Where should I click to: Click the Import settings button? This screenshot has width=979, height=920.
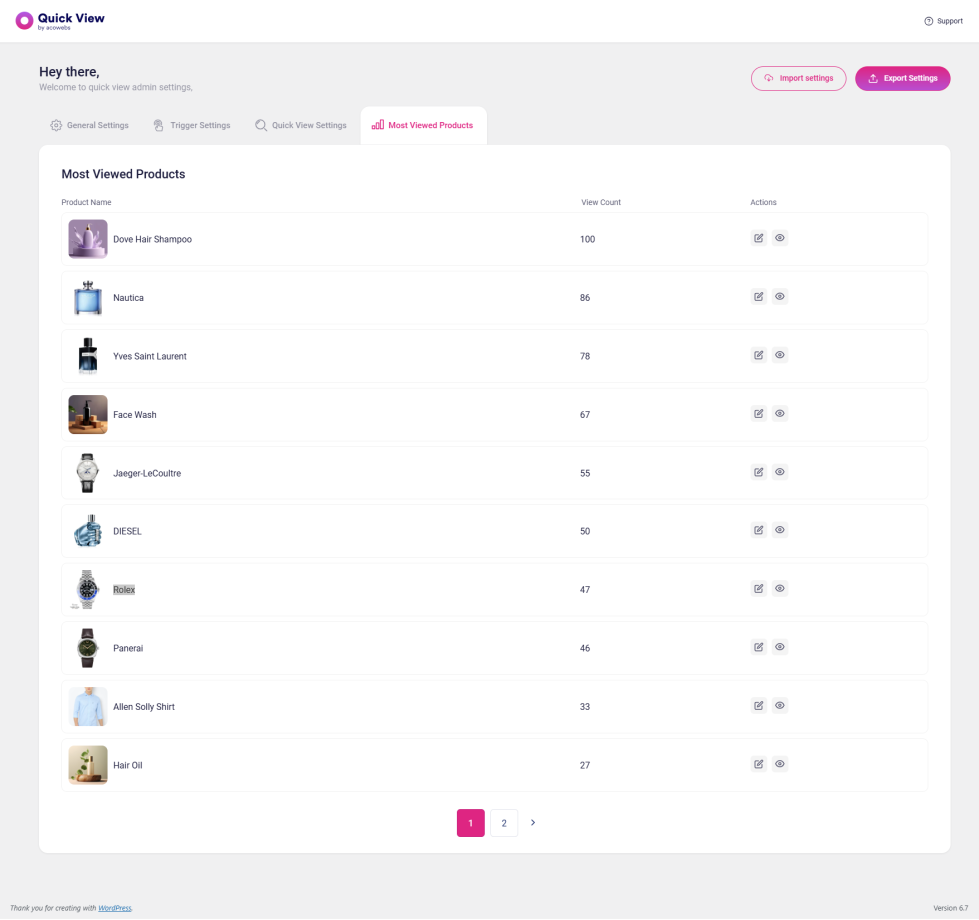tap(799, 79)
